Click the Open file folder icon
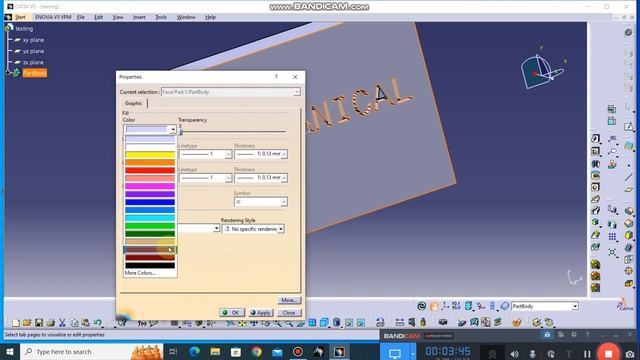This screenshot has height=360, width=640. 27,323
